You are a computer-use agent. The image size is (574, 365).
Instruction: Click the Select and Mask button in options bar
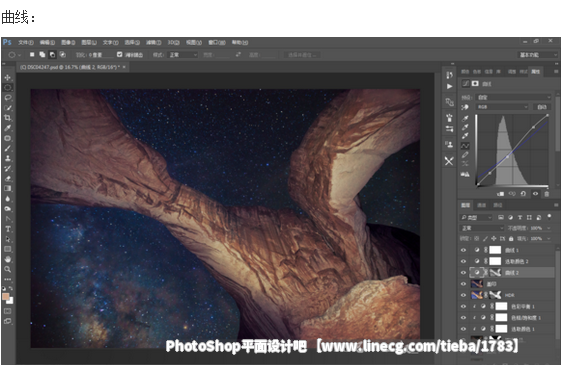(303, 55)
